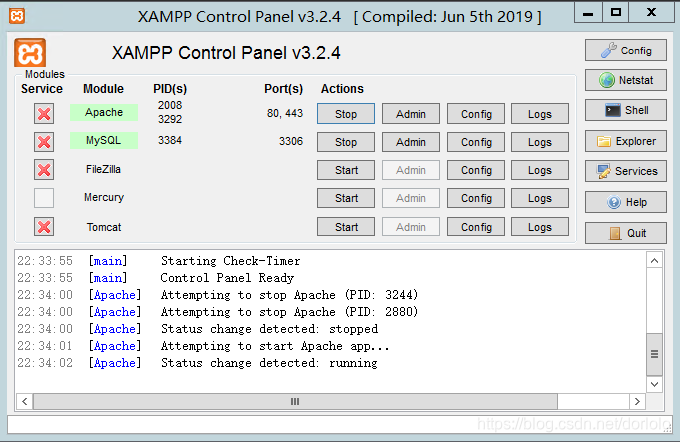
Task: Open Explorer with the folder icon
Action: pos(625,141)
